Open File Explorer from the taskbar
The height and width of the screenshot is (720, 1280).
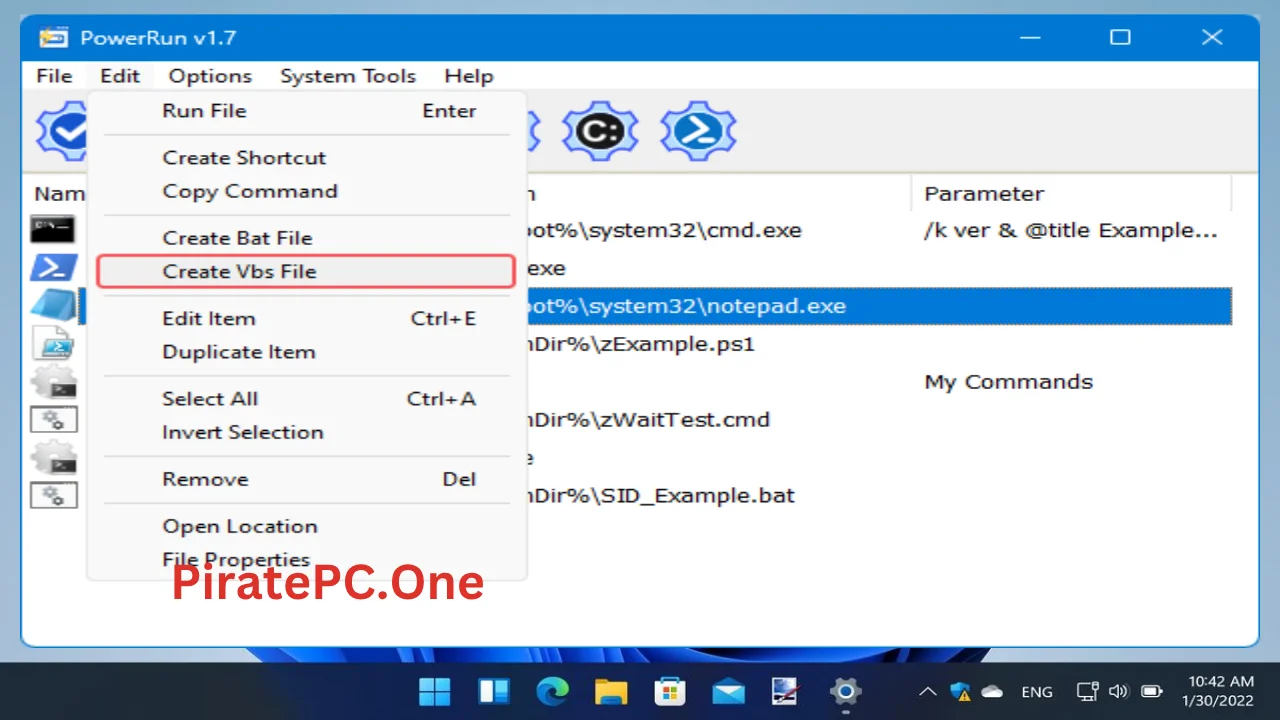(x=610, y=691)
